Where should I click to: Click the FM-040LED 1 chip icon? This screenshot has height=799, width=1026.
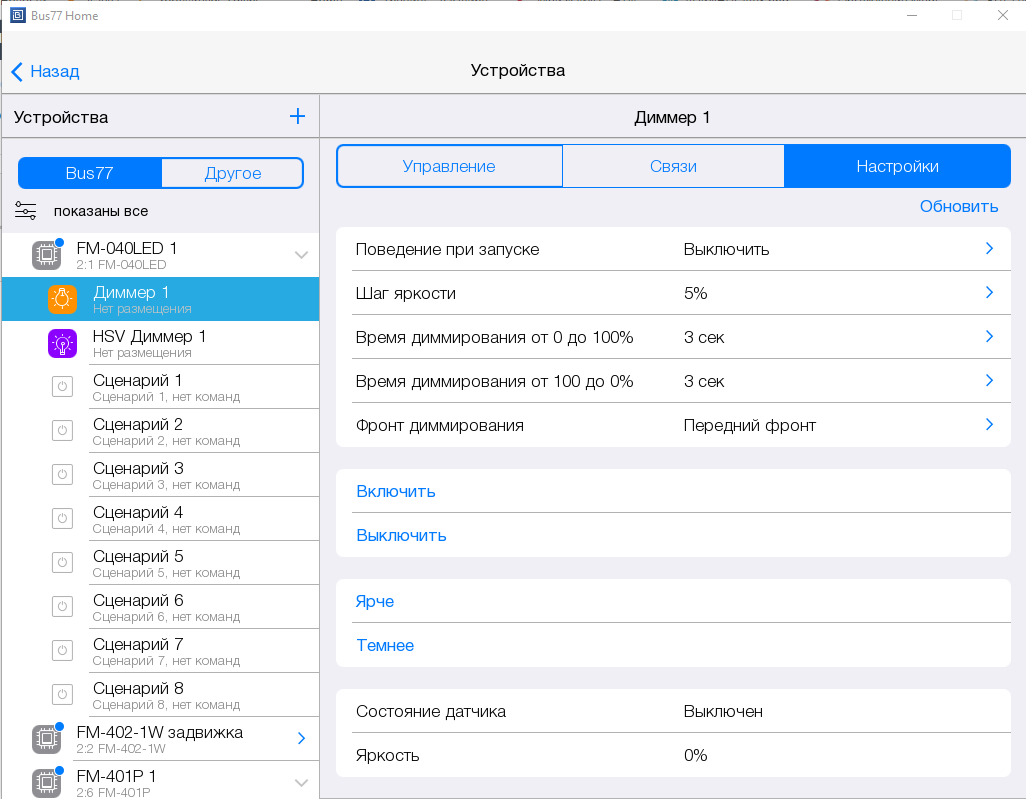46,255
